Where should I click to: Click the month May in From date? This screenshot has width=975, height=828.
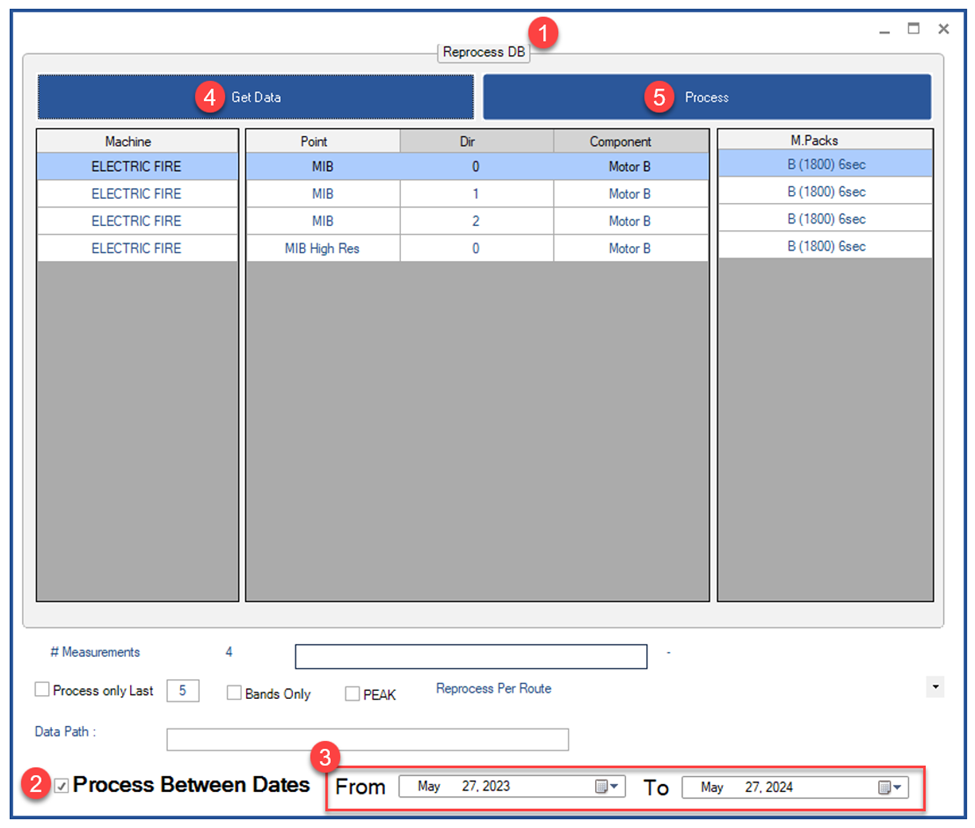pyautogui.click(x=429, y=786)
